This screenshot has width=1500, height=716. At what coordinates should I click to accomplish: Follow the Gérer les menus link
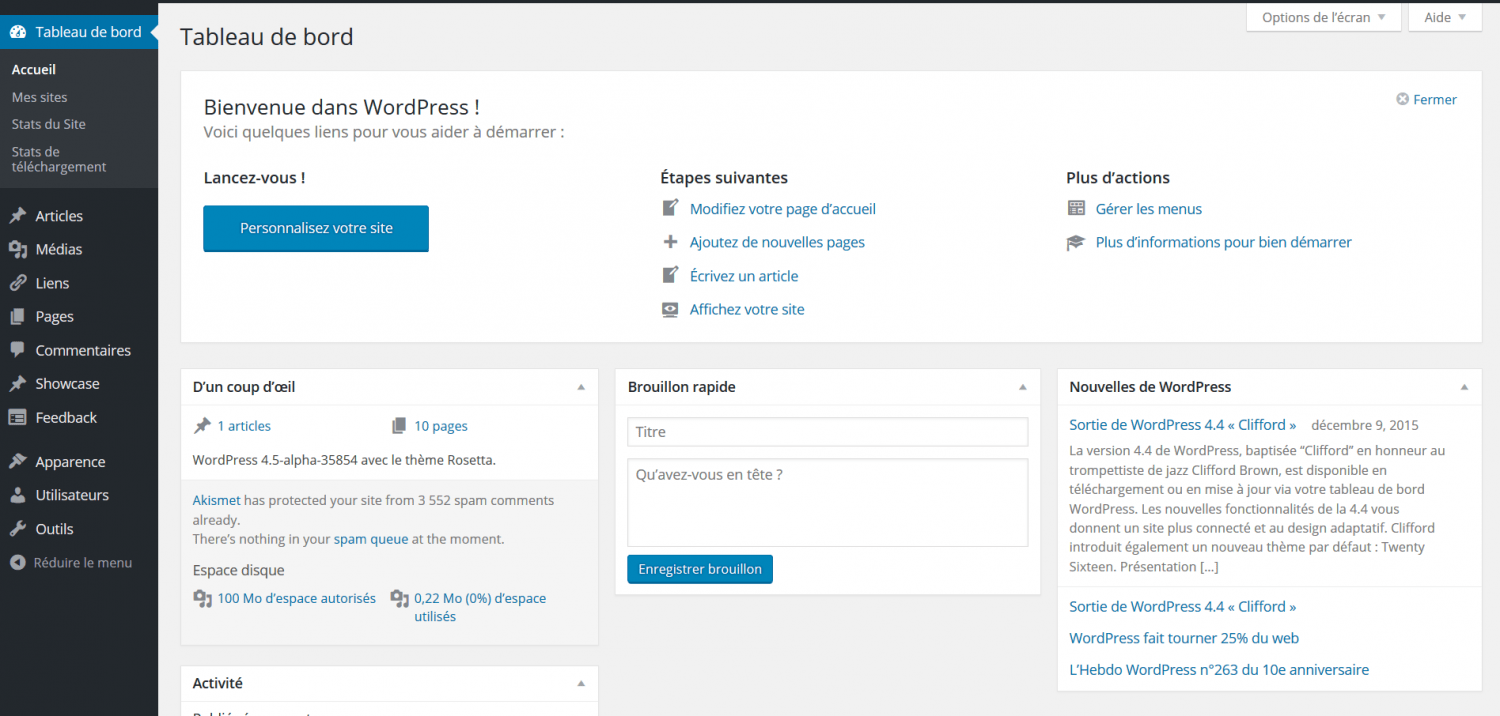pos(1149,209)
